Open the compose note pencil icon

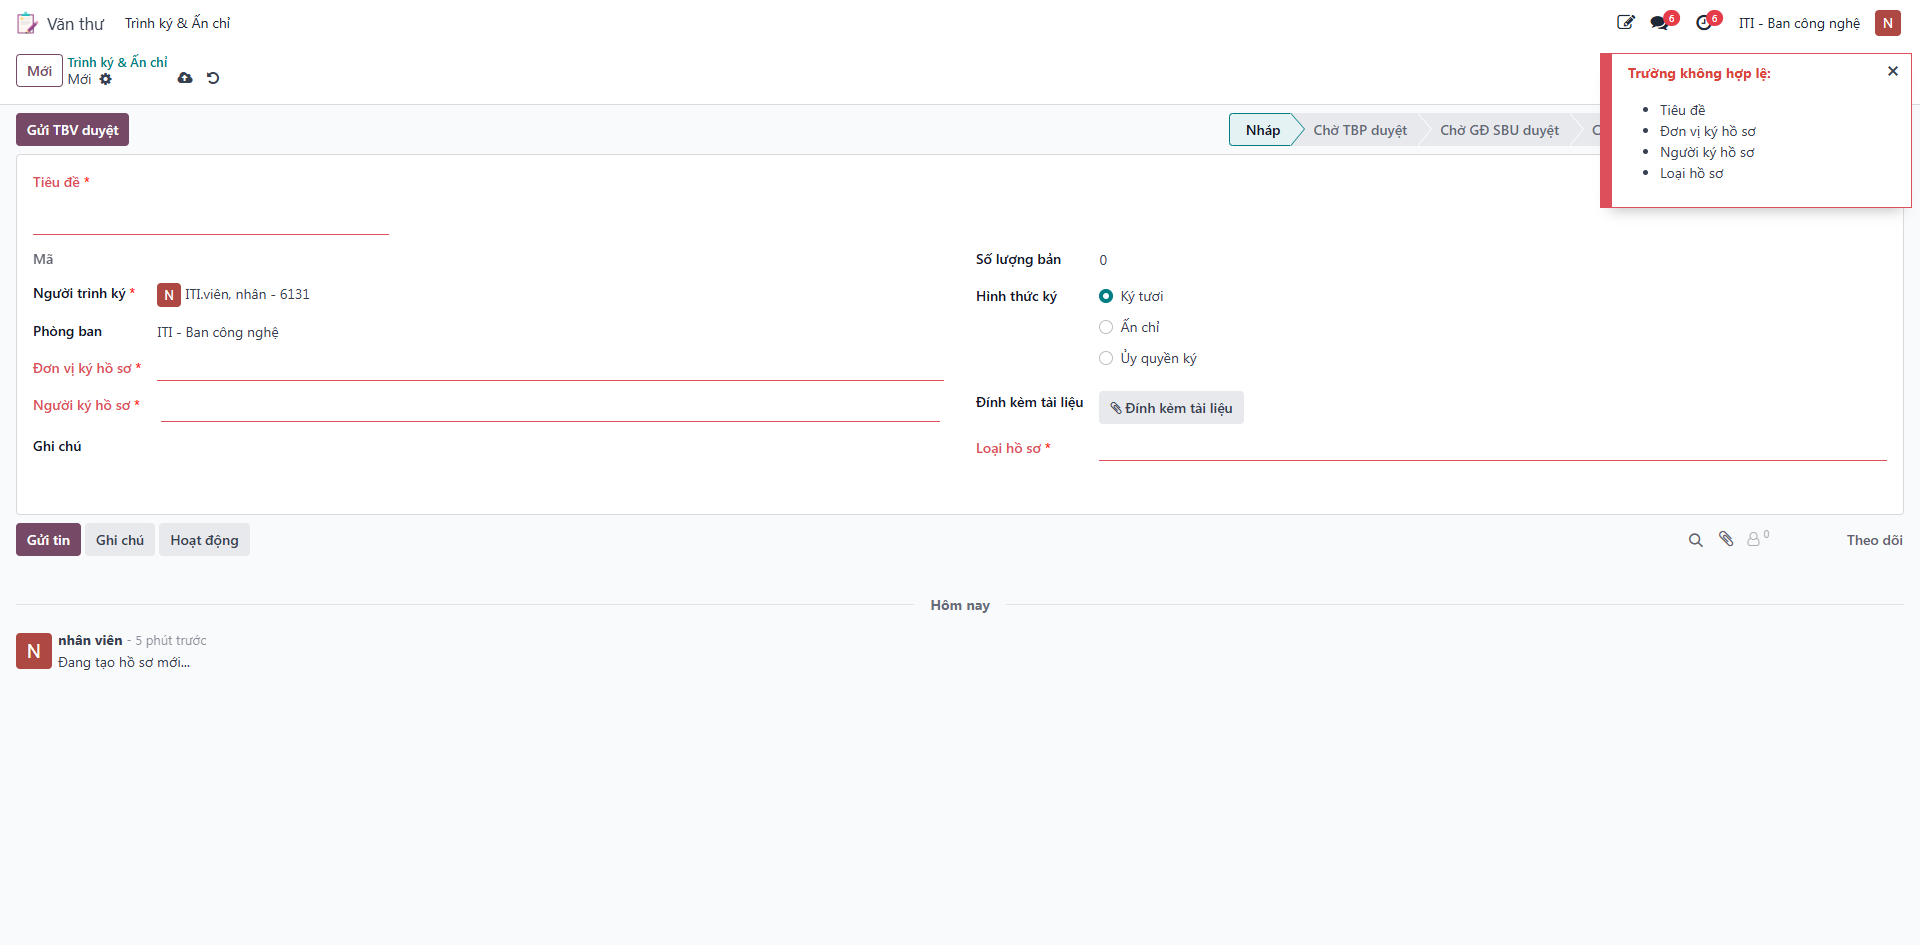tap(1626, 22)
